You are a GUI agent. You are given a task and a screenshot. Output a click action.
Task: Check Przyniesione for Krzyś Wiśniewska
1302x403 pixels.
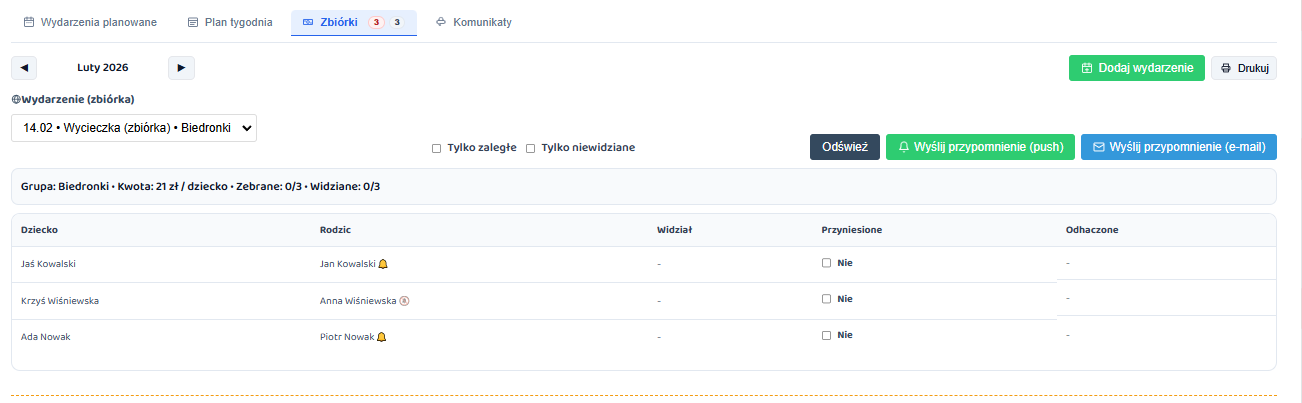(826, 299)
